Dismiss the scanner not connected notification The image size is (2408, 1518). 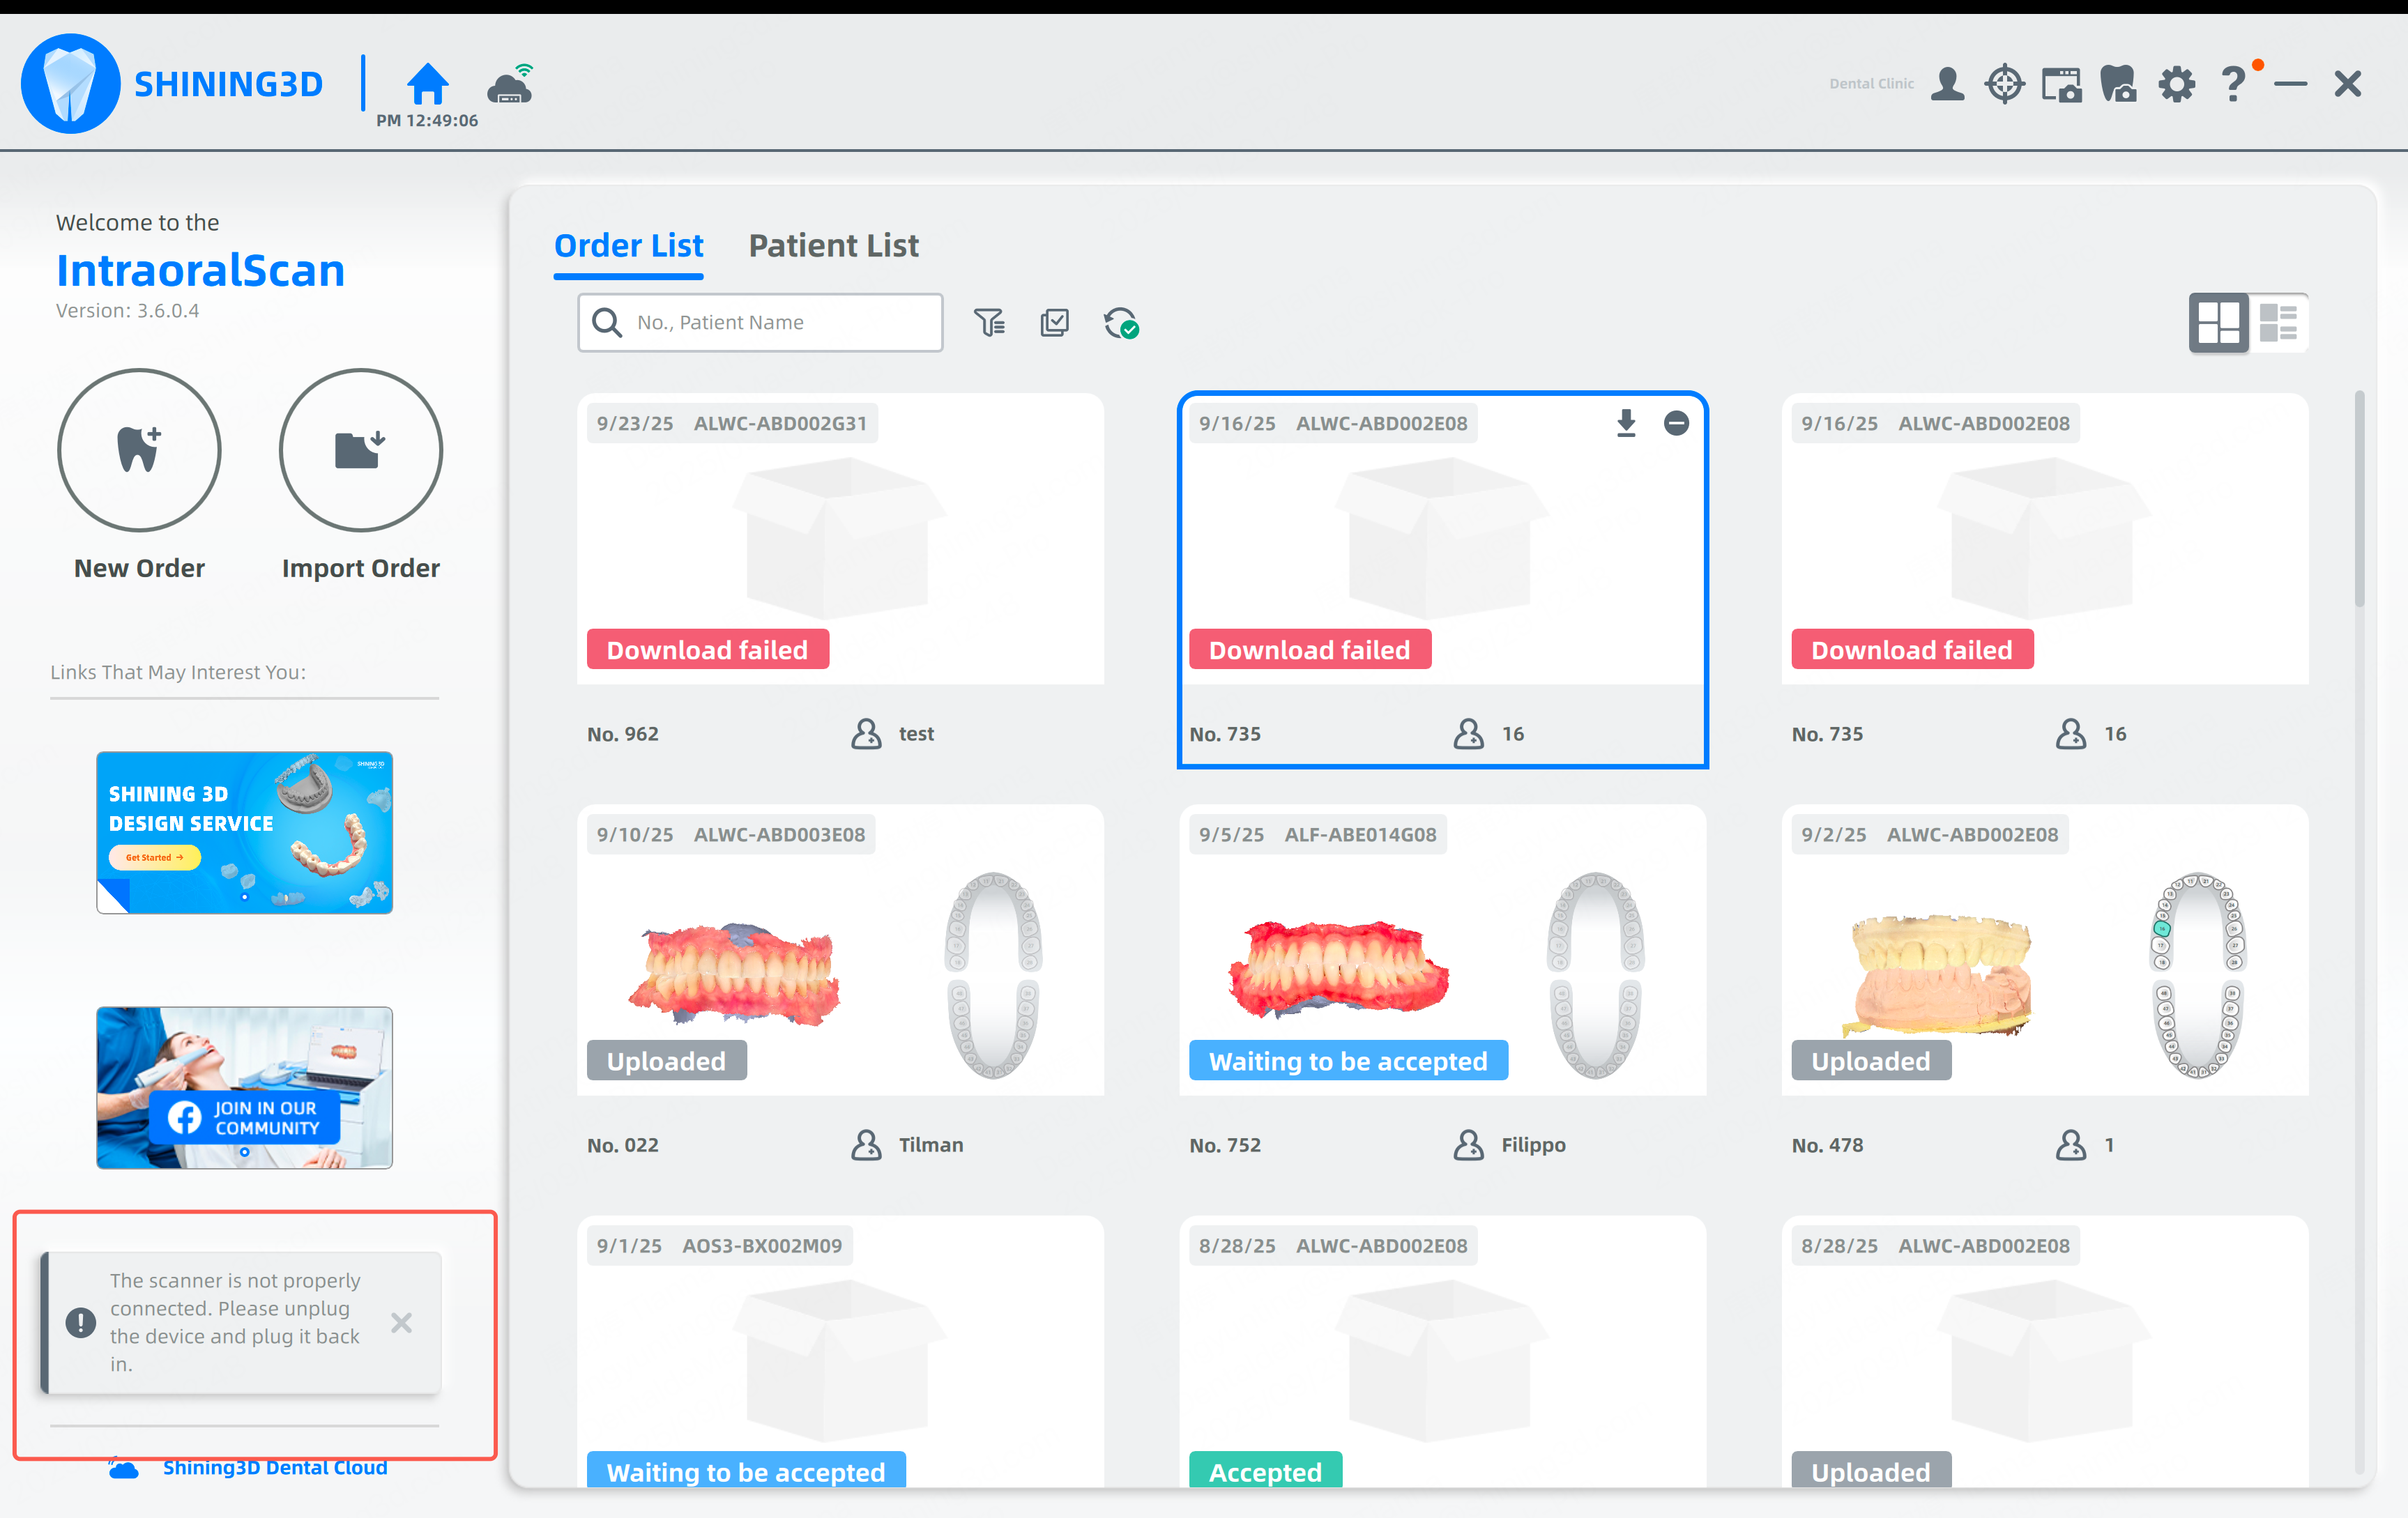[401, 1323]
